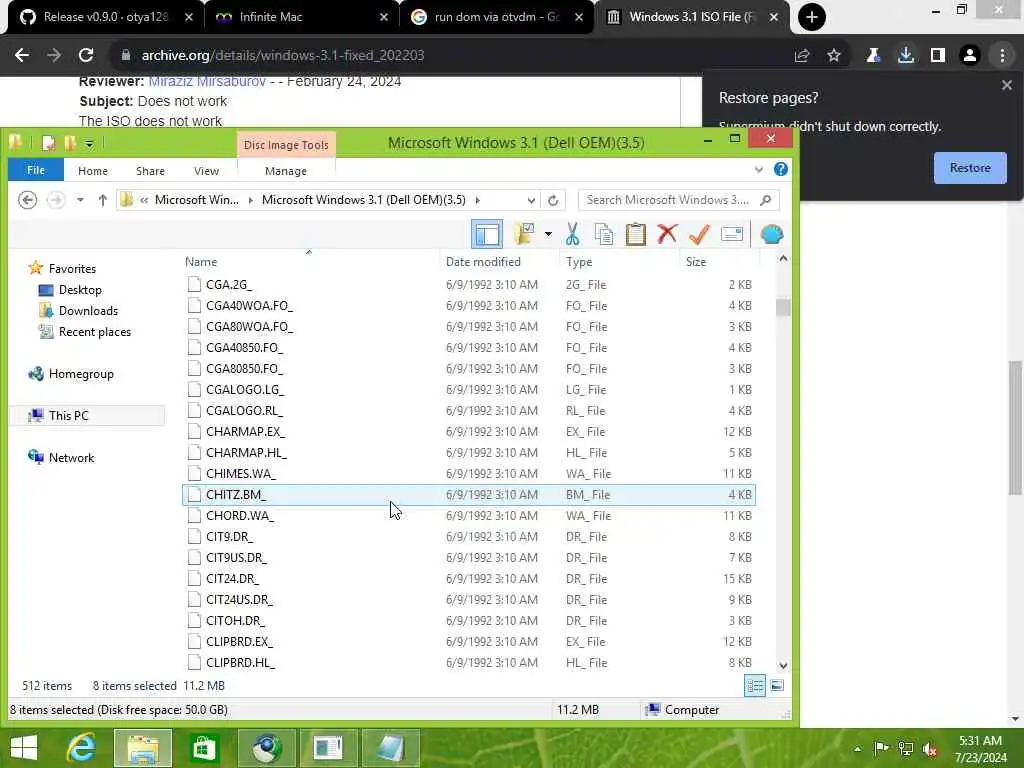Switch to Release v0.9.0 GitHub tab
The image size is (1024, 768).
[106, 17]
